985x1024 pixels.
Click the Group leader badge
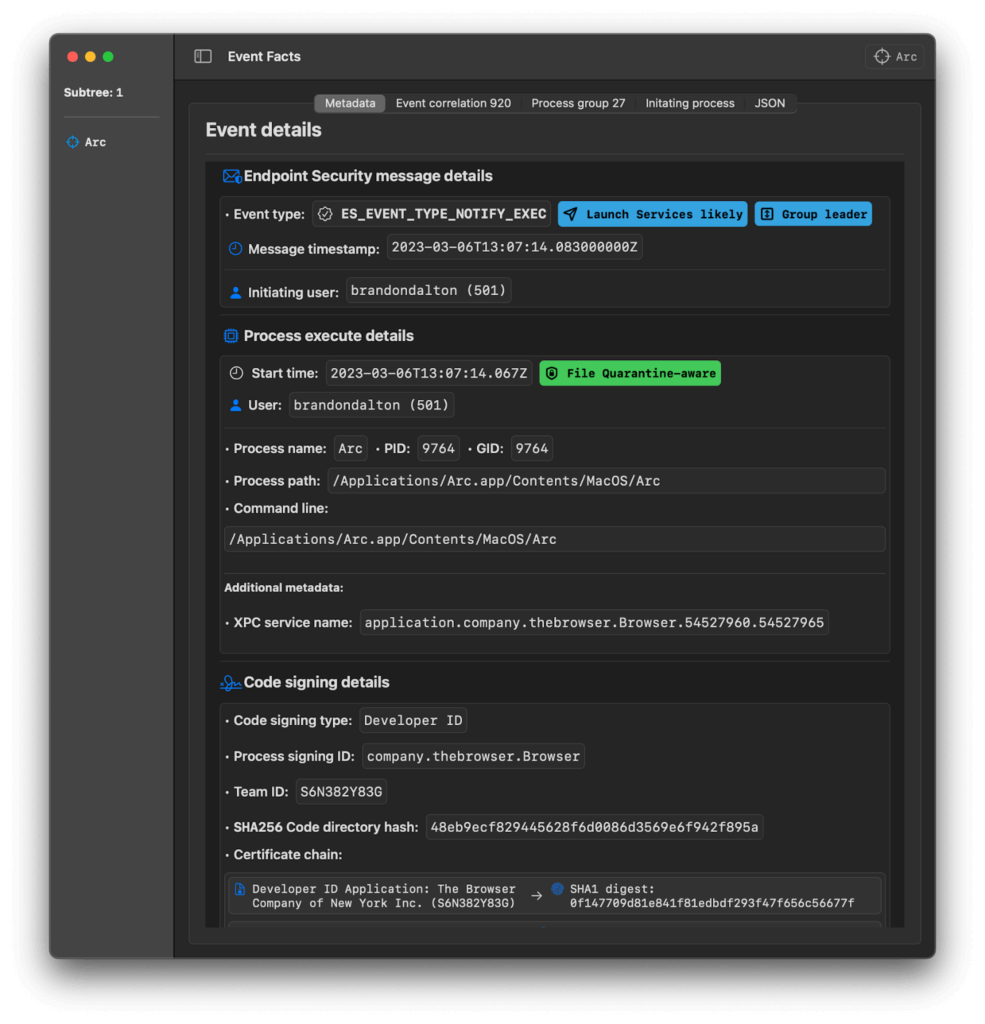[x=813, y=213]
